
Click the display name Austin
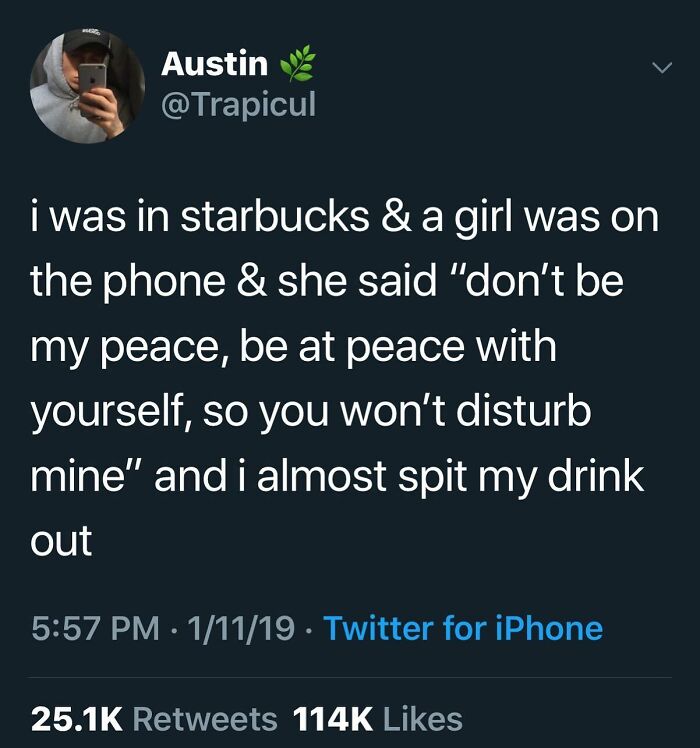214,63
